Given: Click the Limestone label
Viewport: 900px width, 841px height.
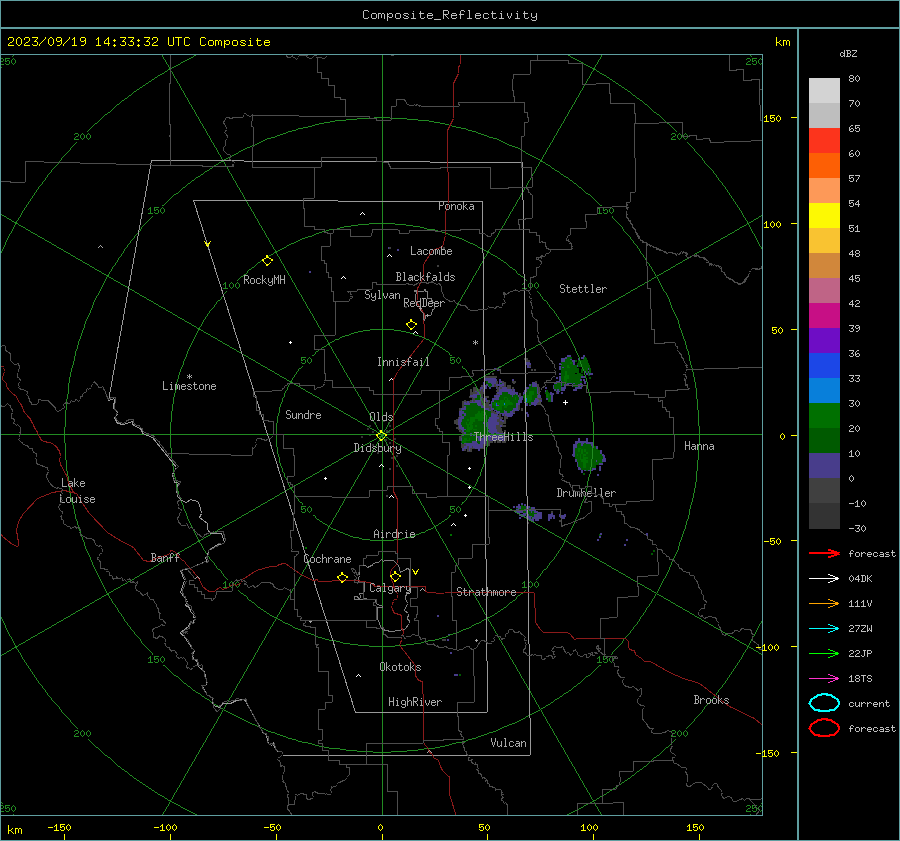Looking at the screenshot, I should coord(189,386).
